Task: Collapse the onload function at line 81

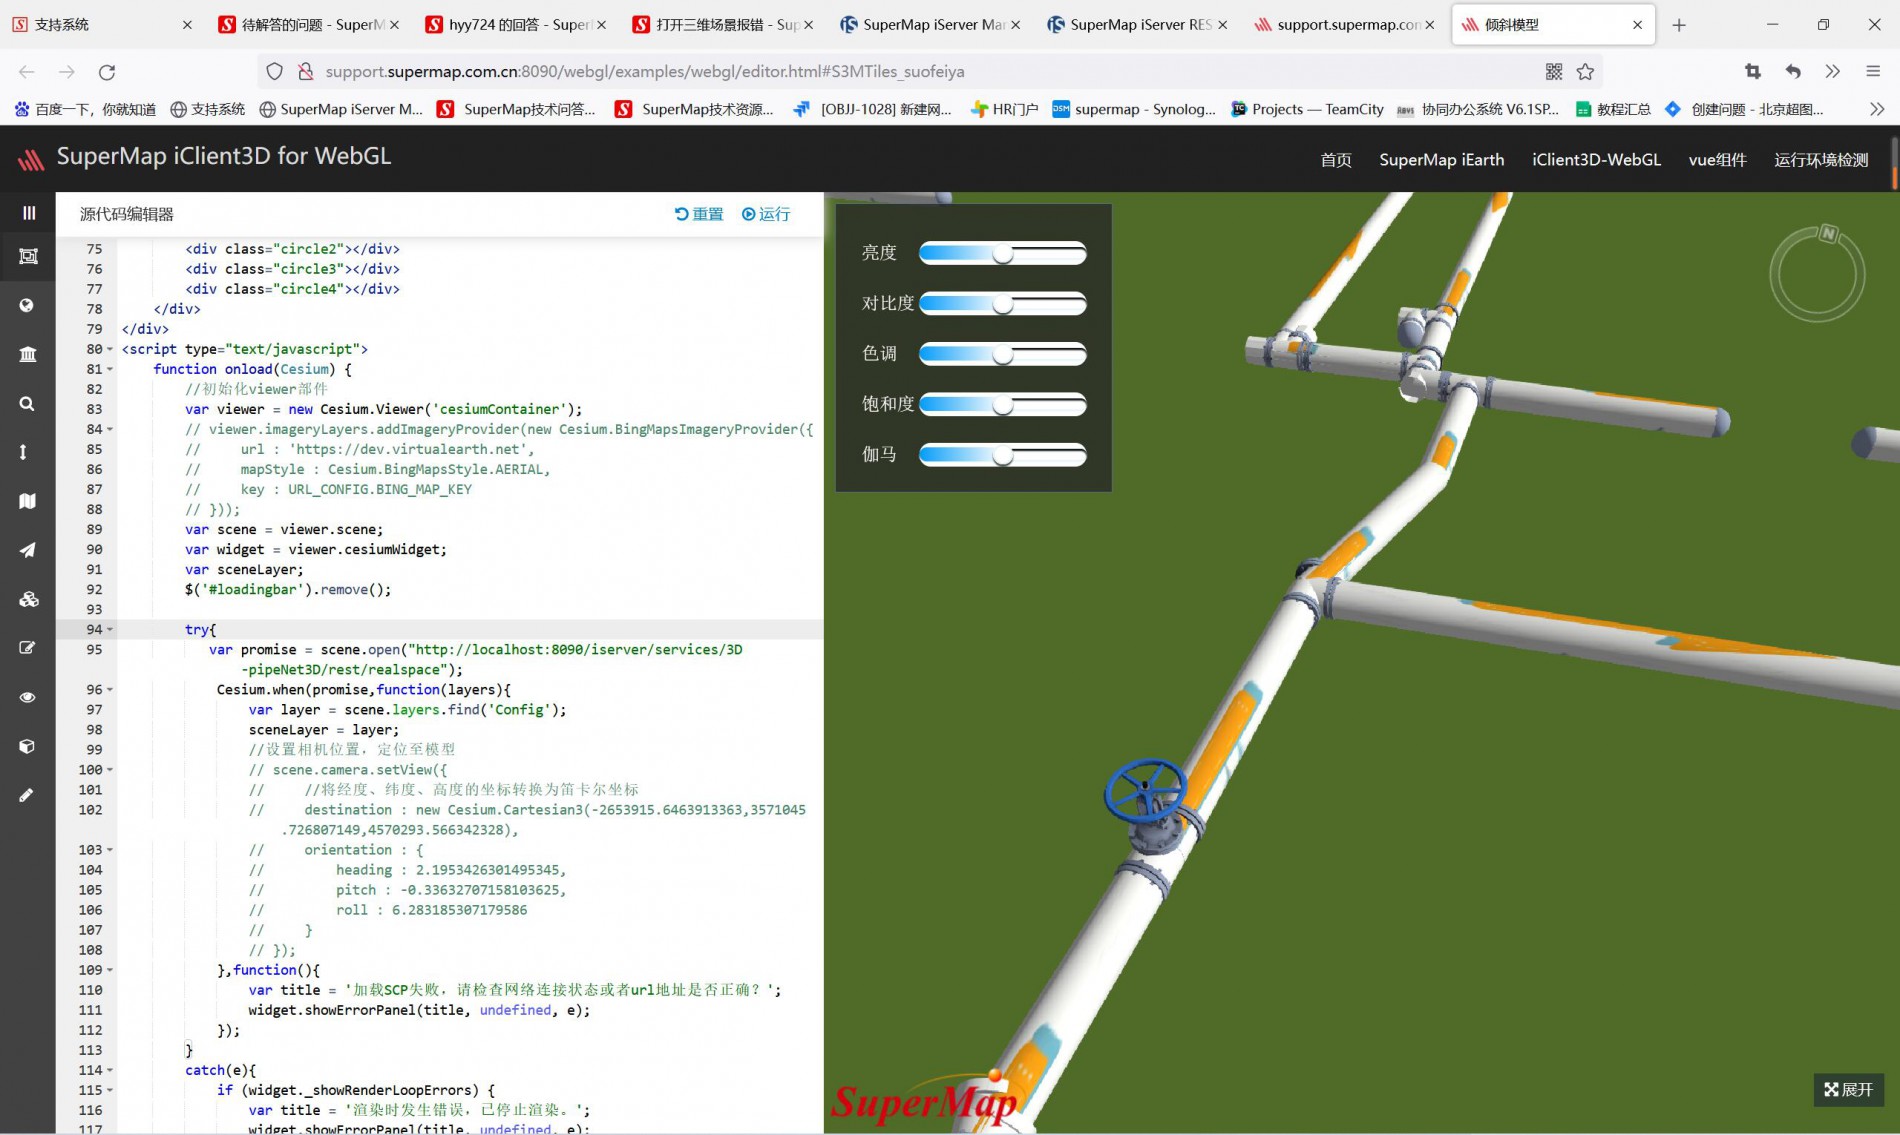Action: pos(110,369)
